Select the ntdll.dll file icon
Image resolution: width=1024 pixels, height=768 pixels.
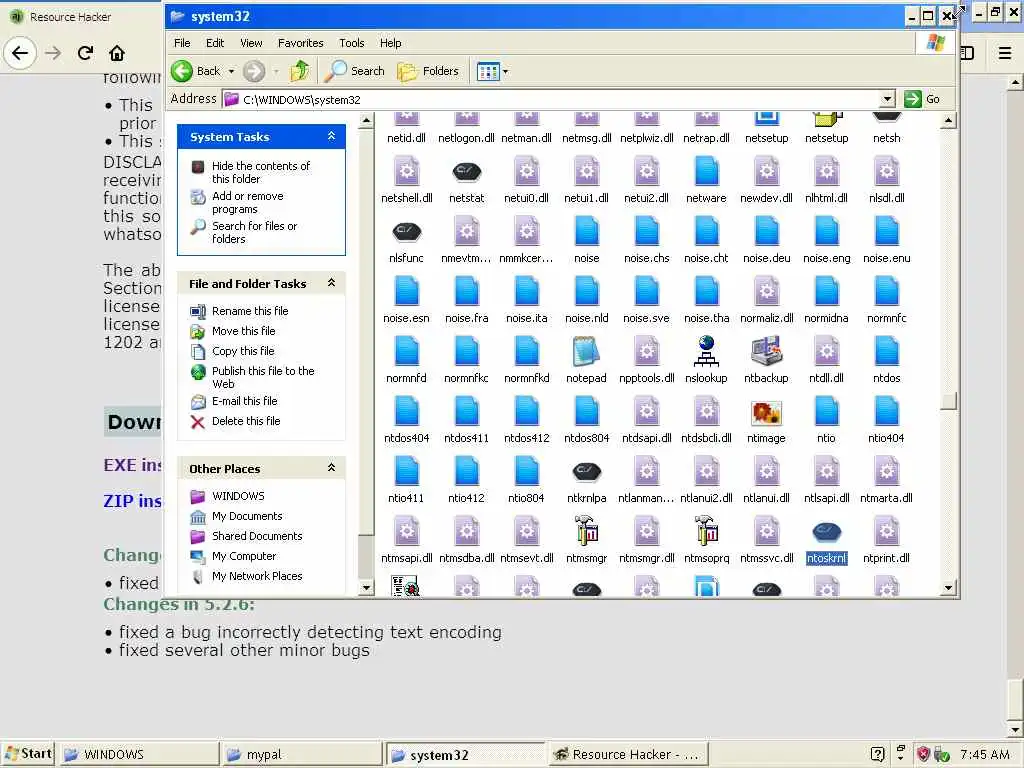pyautogui.click(x=826, y=352)
